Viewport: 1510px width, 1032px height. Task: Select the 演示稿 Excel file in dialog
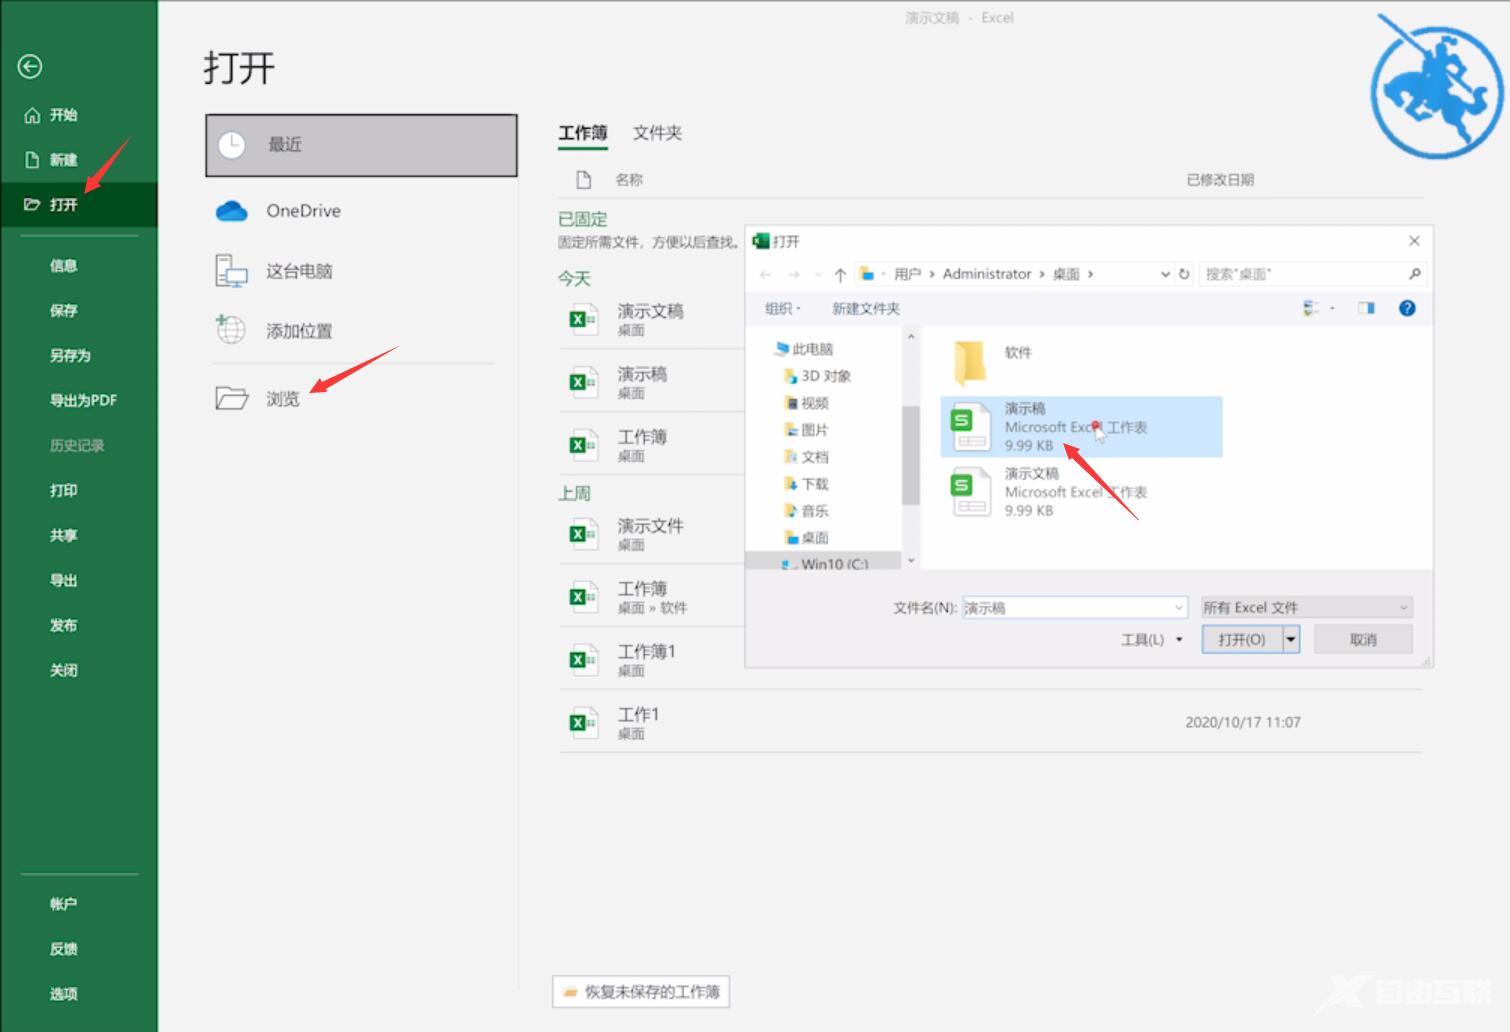pyautogui.click(x=1081, y=427)
